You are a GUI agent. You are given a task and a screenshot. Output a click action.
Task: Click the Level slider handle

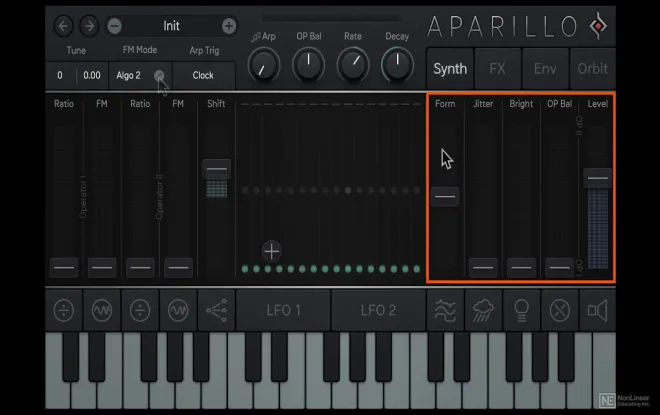tap(597, 178)
